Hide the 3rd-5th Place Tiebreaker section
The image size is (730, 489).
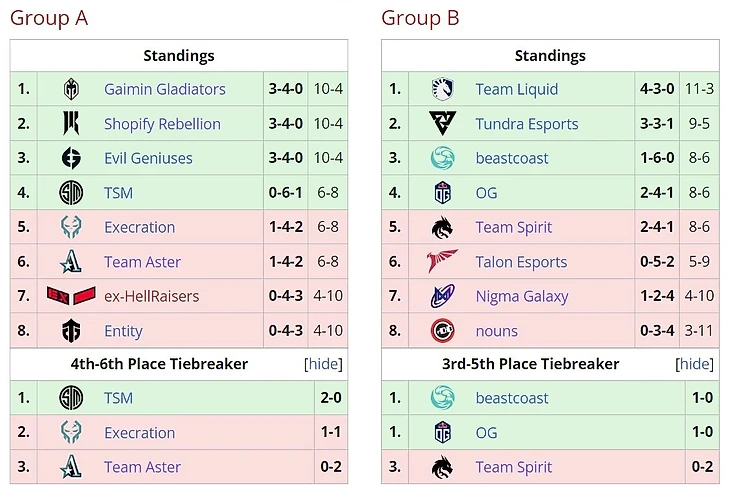pyautogui.click(x=694, y=364)
